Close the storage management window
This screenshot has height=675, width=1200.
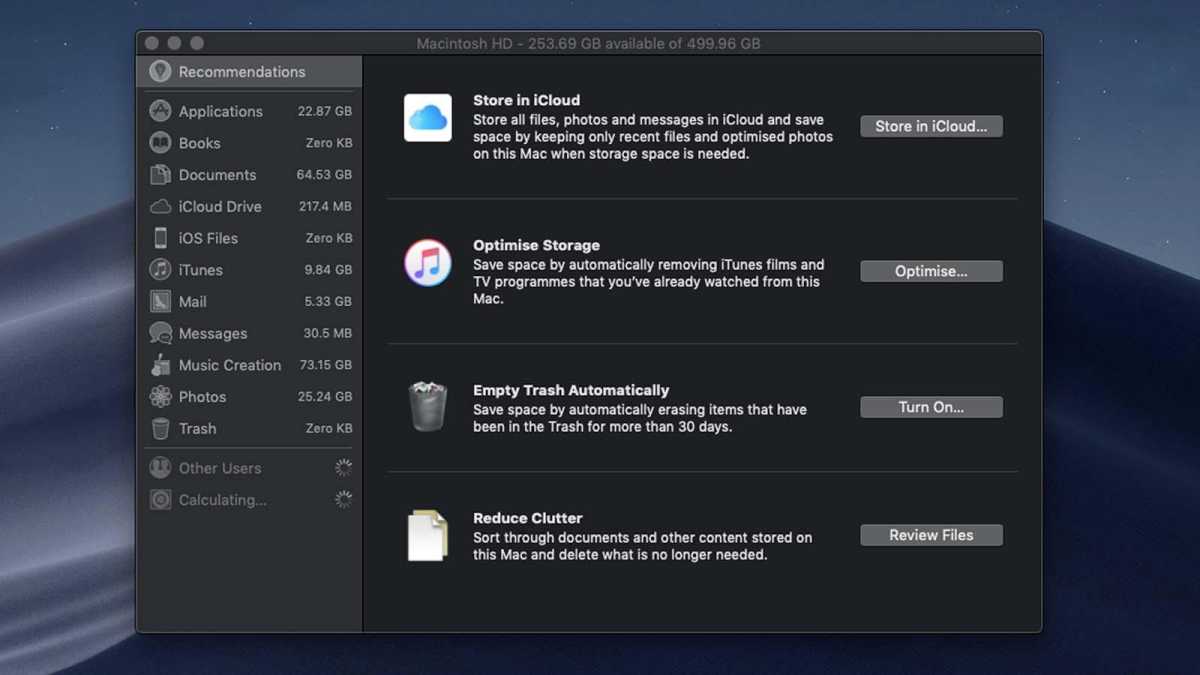[x=152, y=43]
